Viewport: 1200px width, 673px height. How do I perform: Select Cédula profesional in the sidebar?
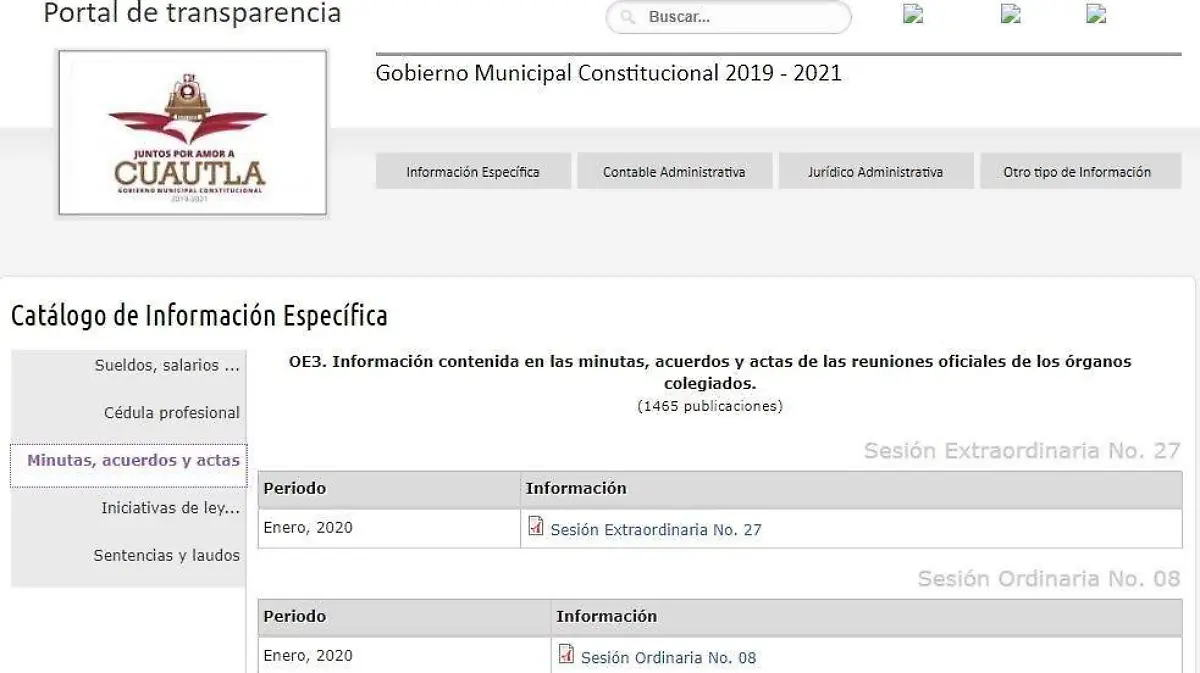pyautogui.click(x=171, y=413)
